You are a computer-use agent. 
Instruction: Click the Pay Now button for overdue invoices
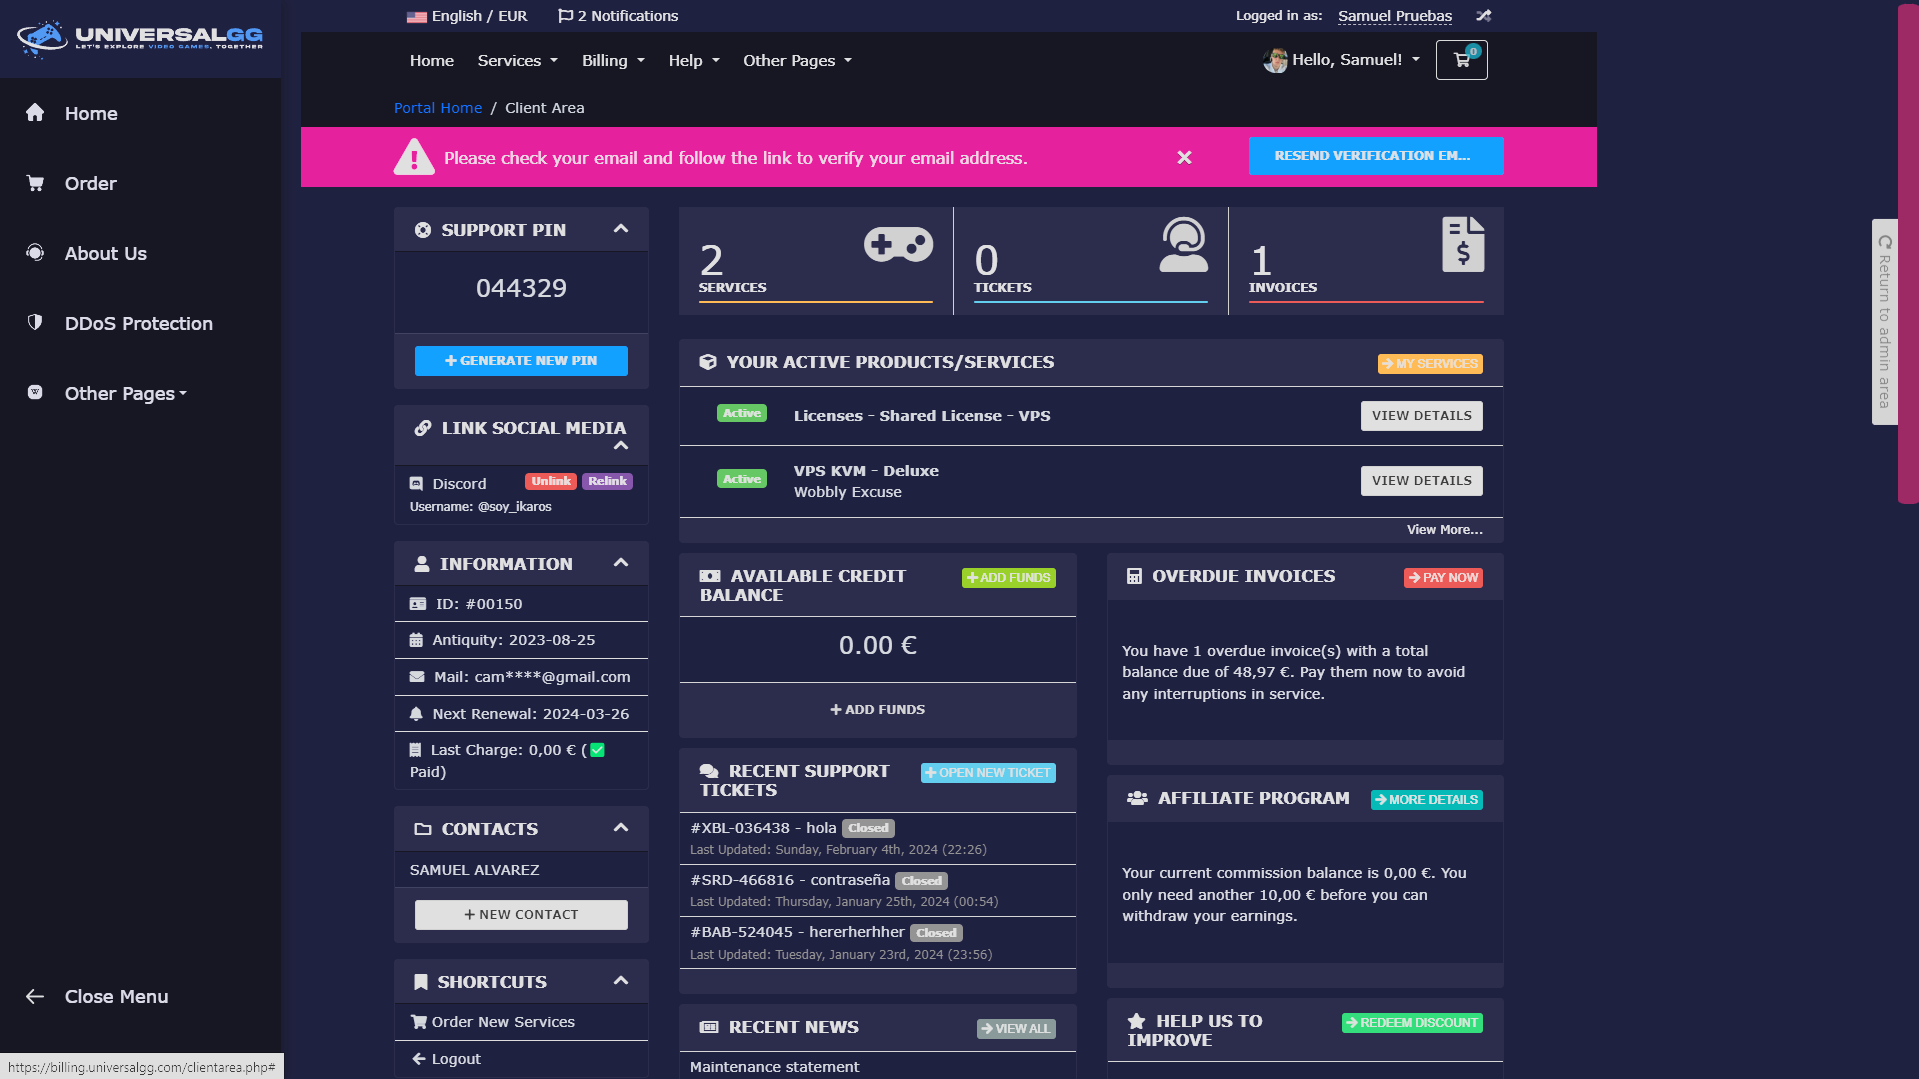pyautogui.click(x=1443, y=577)
